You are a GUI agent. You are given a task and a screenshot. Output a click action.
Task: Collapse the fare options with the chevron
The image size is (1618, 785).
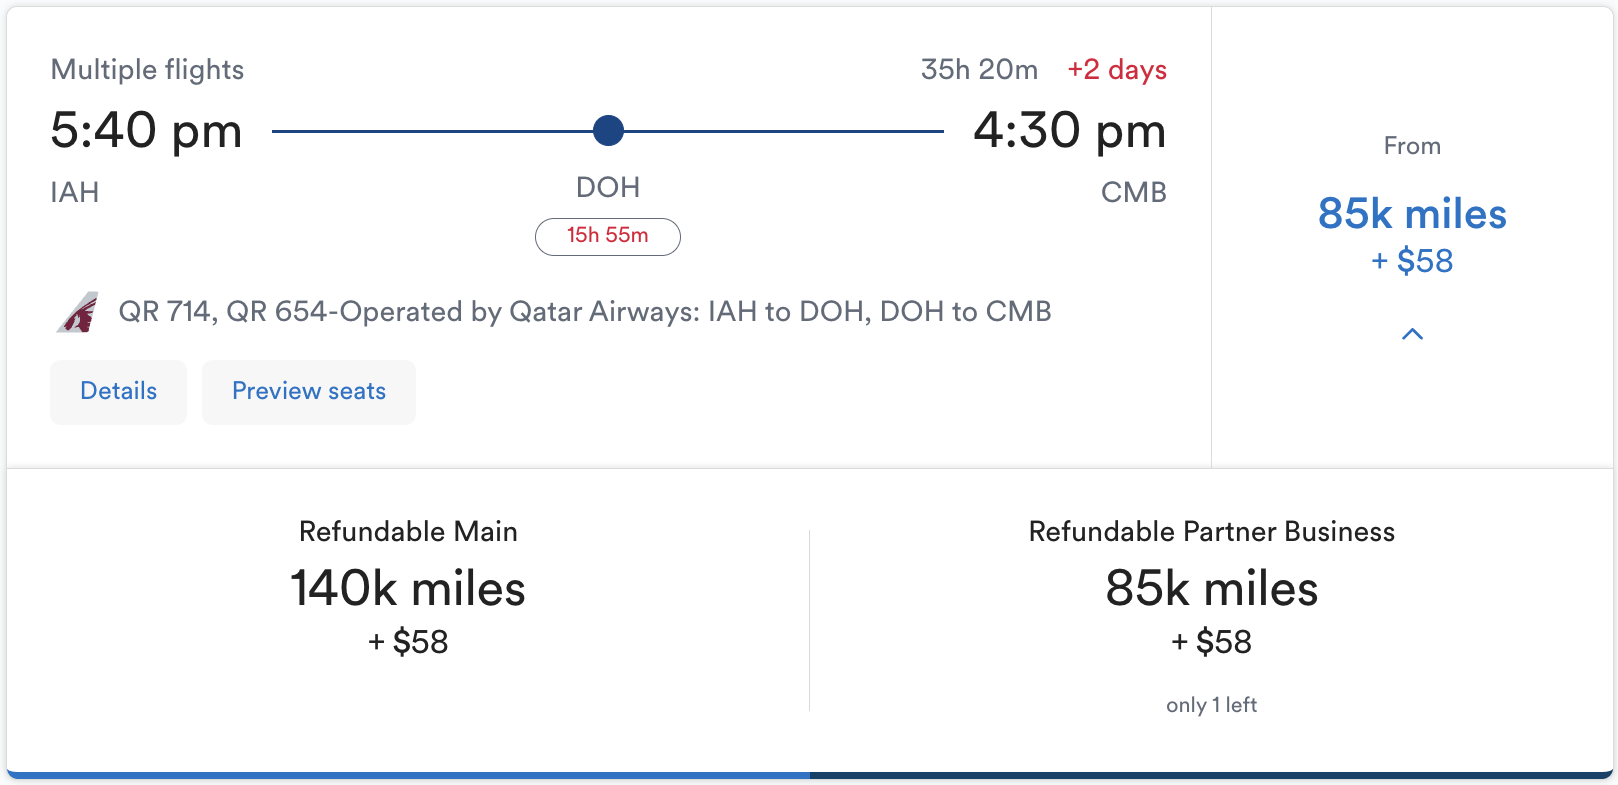(x=1411, y=335)
